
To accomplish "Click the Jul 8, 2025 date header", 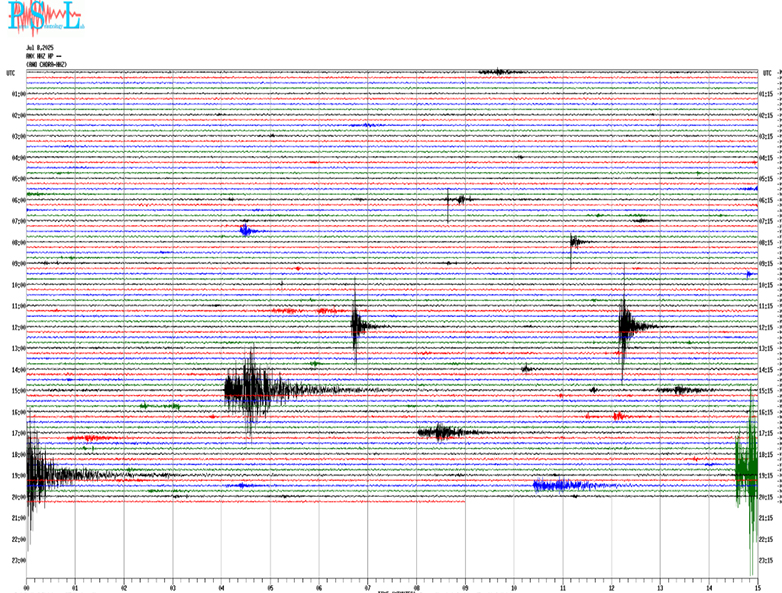I will coord(40,49).
